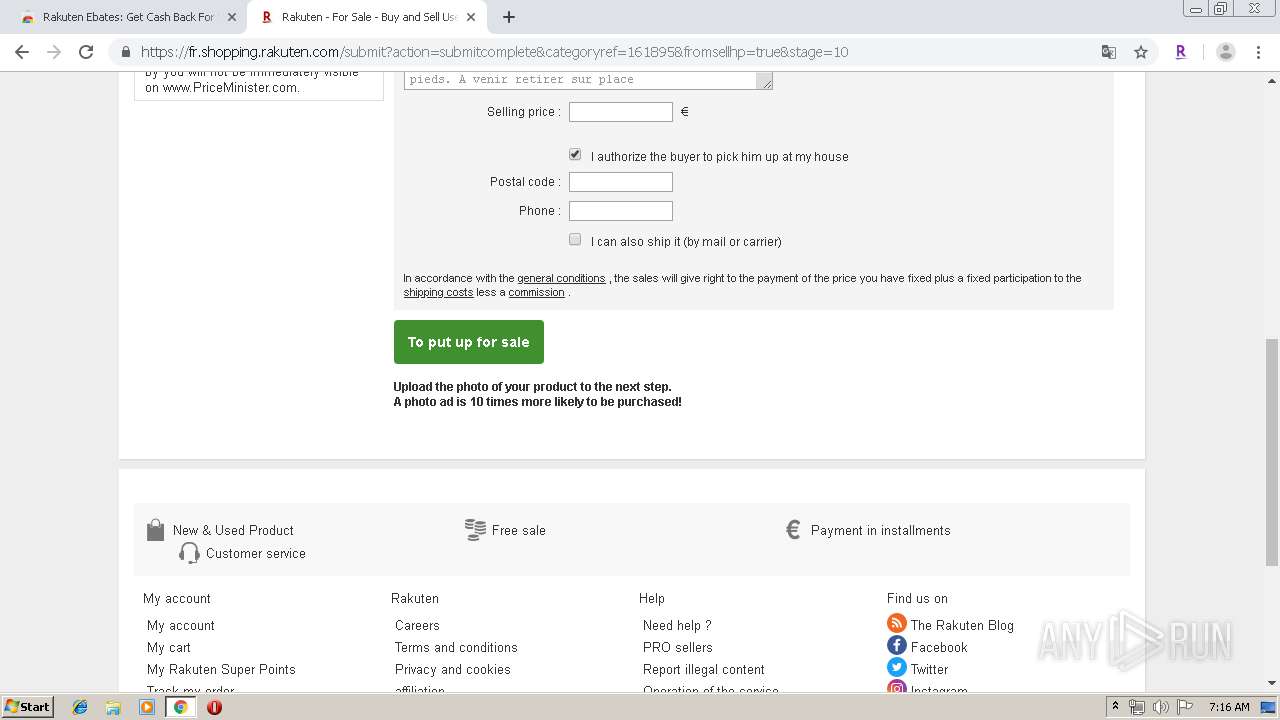Open the general conditions link
The image size is (1280, 720).
561,278
